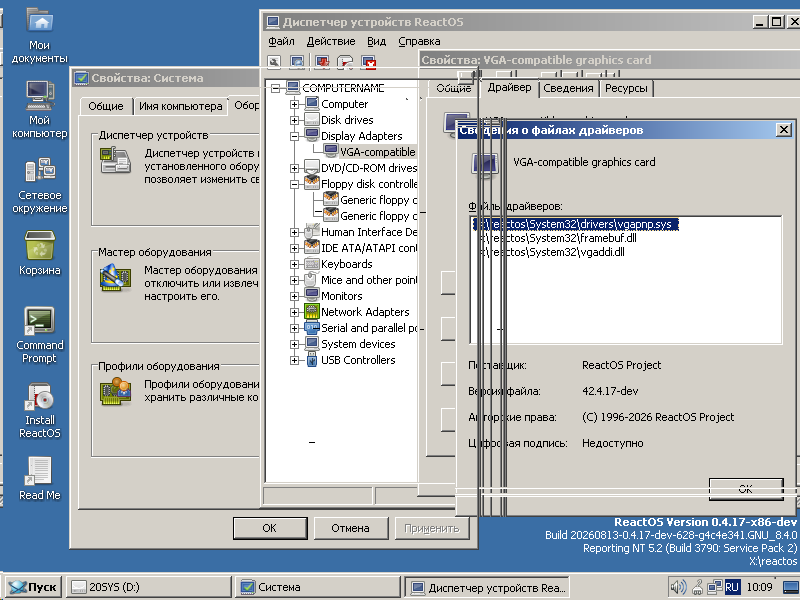800x600 pixels.
Task: Click the network connection tray icon
Action: click(x=714, y=587)
